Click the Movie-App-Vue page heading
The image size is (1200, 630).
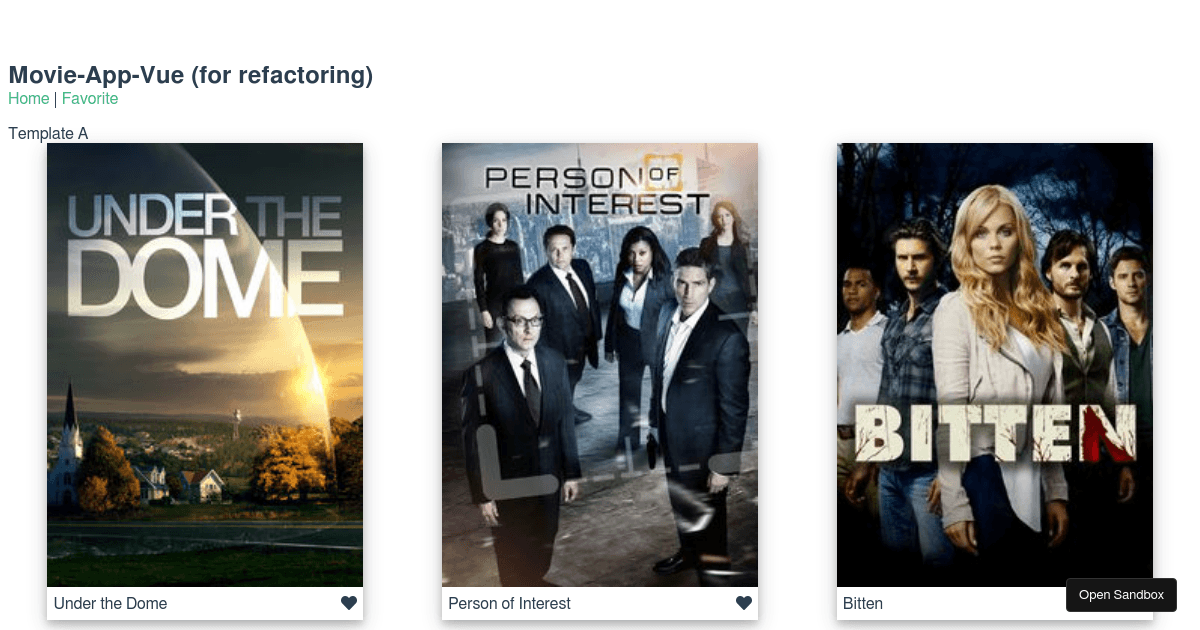pos(190,75)
